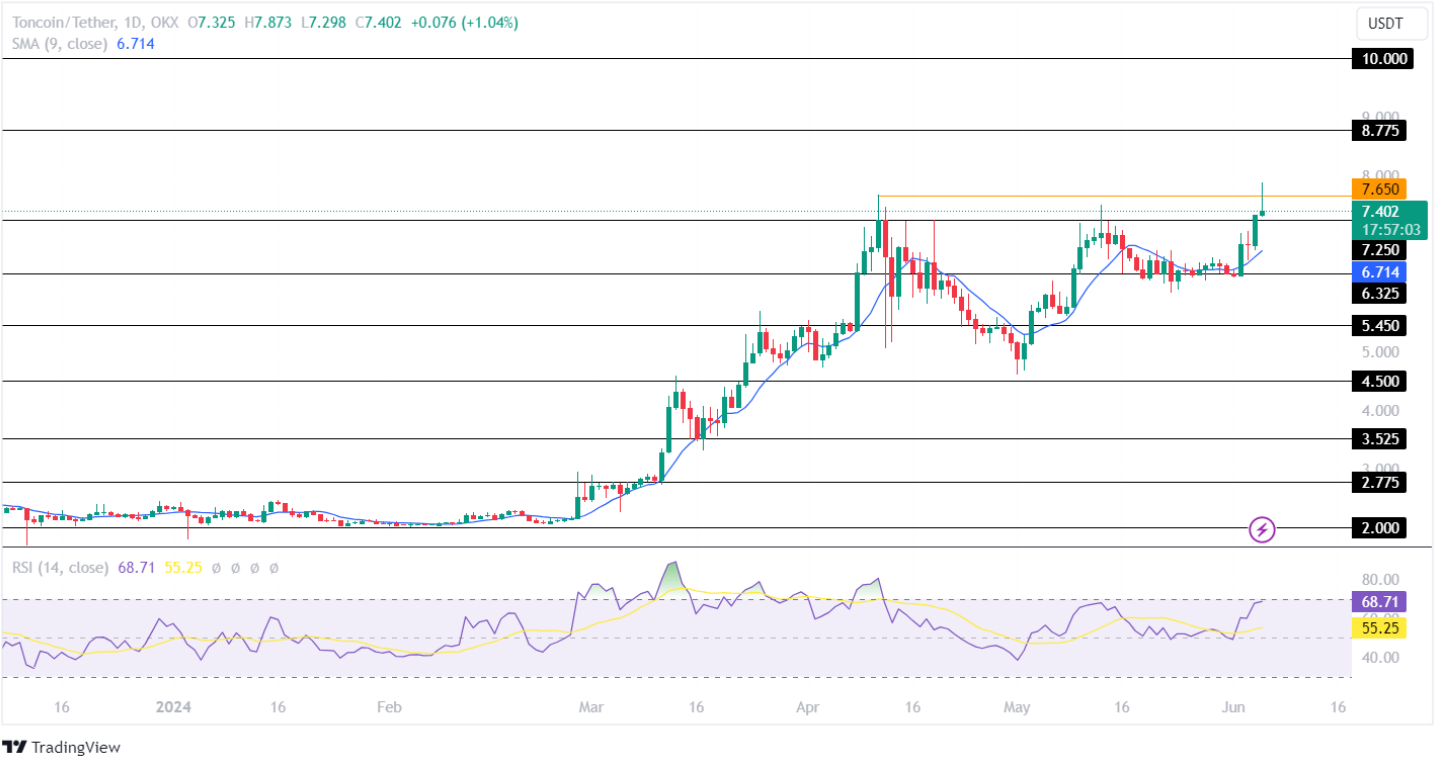The height and width of the screenshot is (757, 1435).
Task: Click the TradingView logo
Action: (62, 747)
